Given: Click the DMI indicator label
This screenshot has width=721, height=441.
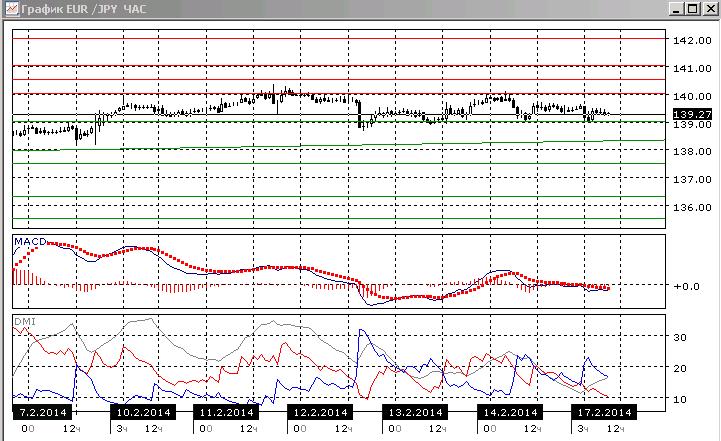Looking at the screenshot, I should pos(25,321).
